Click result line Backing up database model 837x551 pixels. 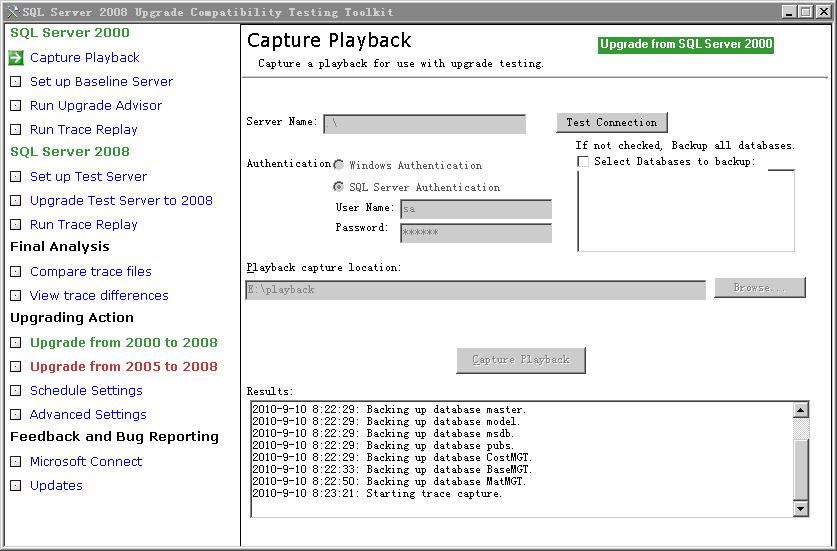point(386,422)
